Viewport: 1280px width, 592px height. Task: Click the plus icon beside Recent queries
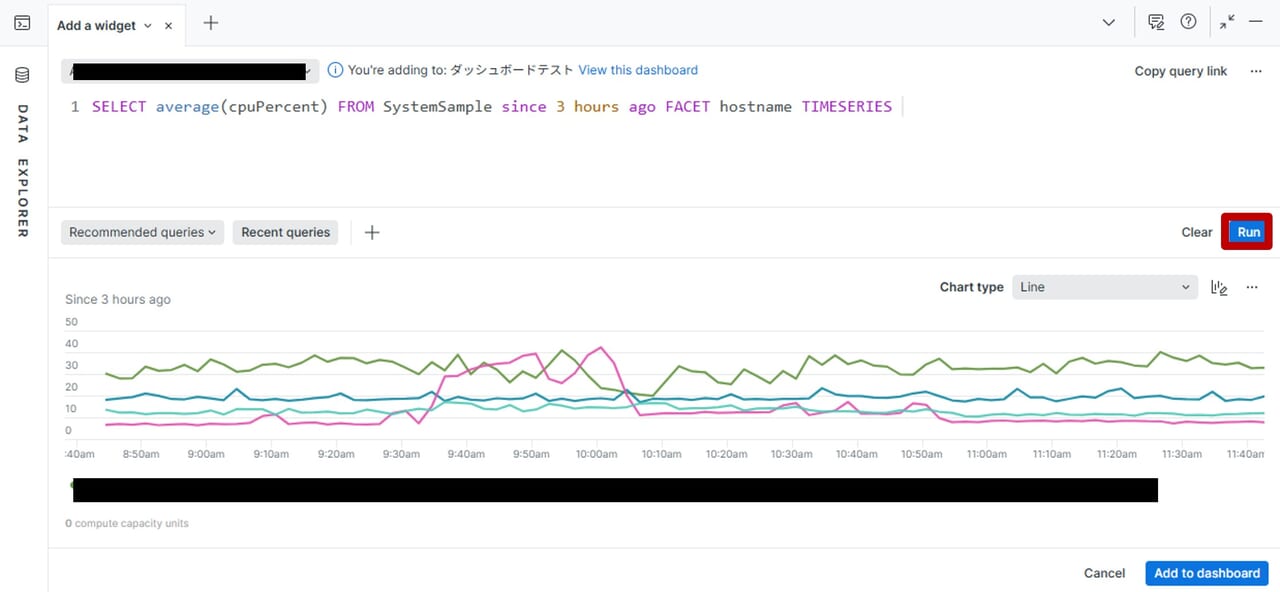coord(372,232)
